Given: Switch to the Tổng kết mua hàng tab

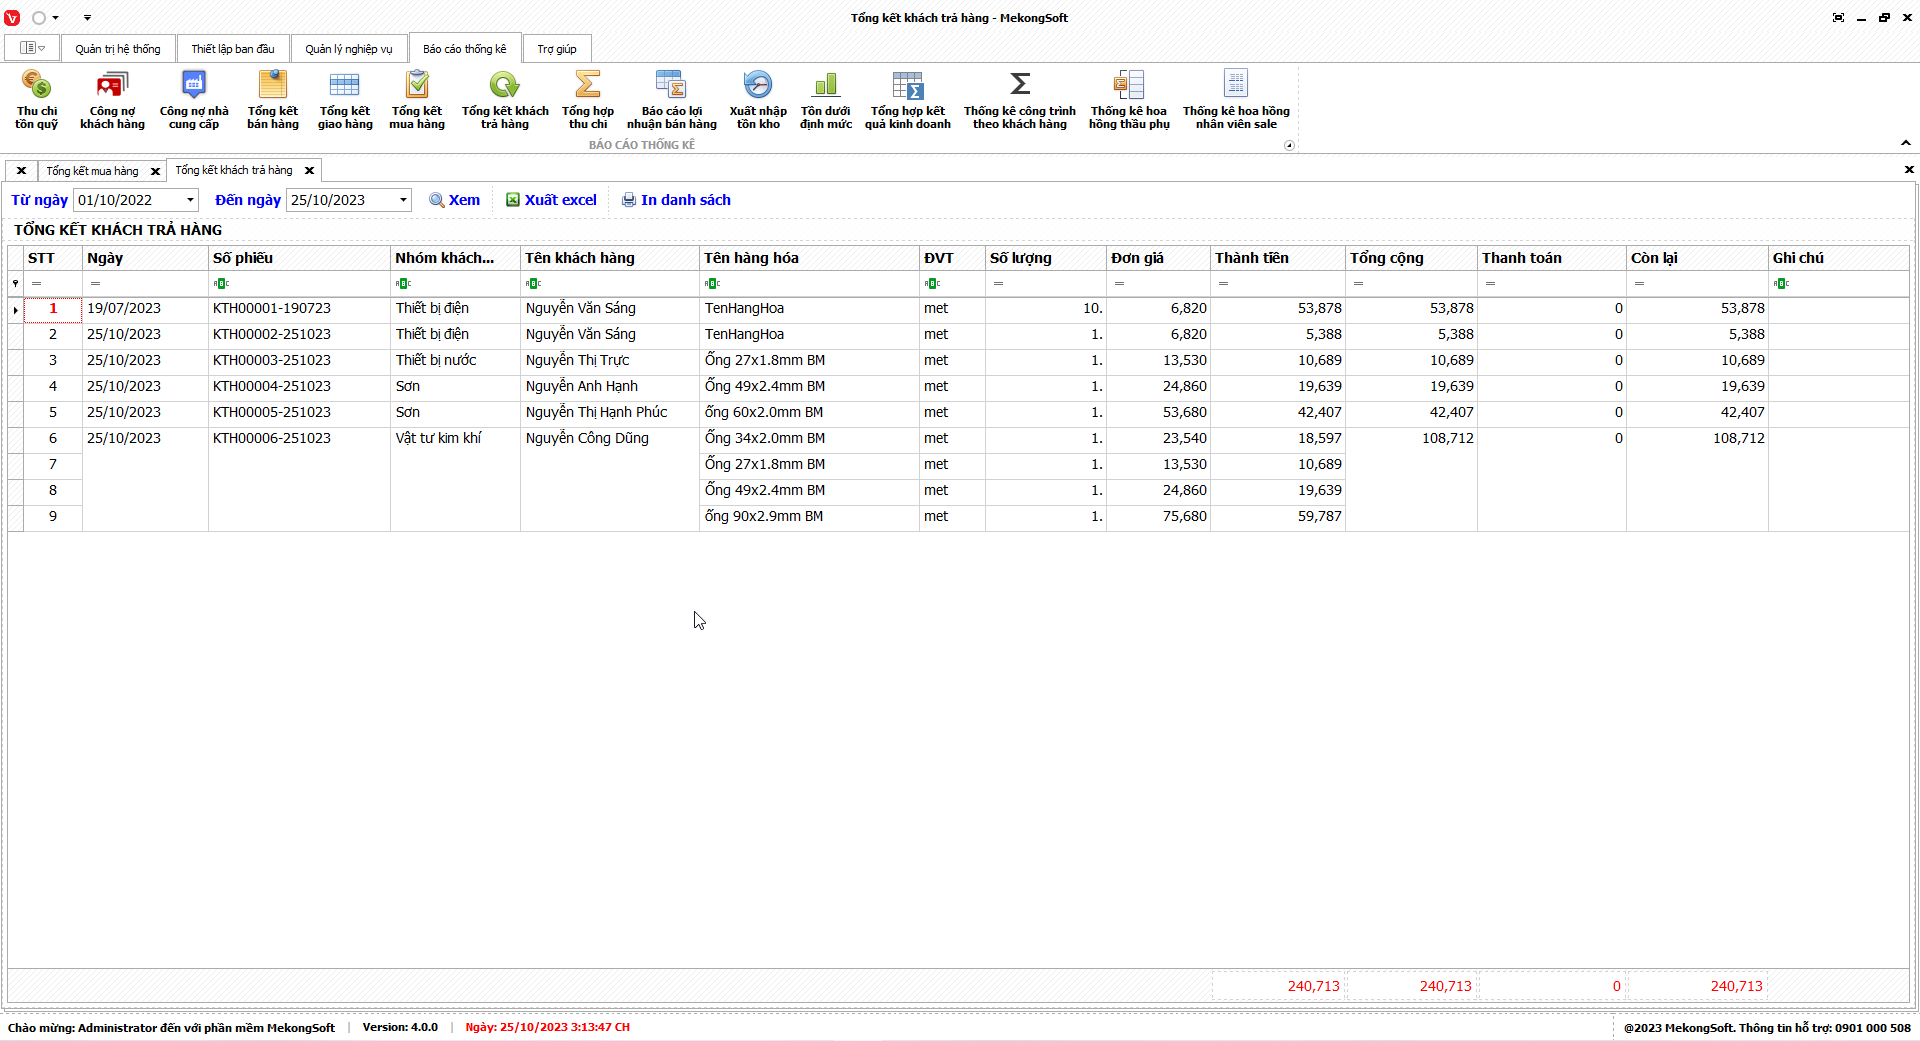Looking at the screenshot, I should point(92,171).
